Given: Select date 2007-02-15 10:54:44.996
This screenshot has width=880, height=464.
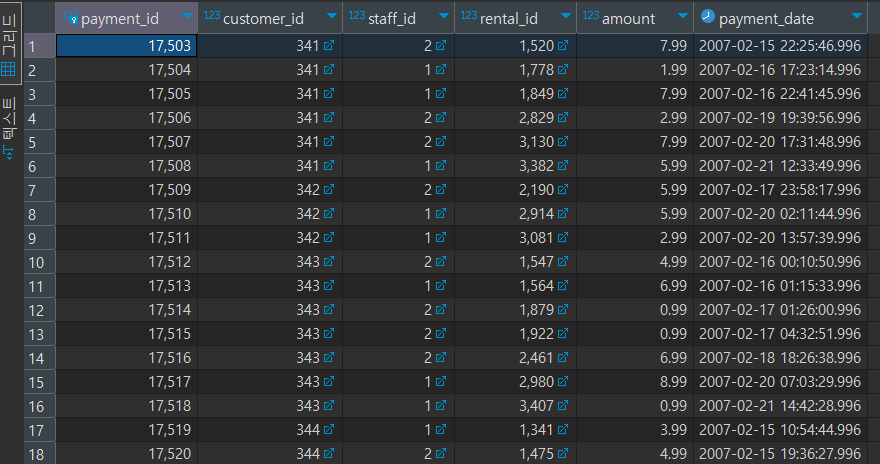Looking at the screenshot, I should 780,430.
